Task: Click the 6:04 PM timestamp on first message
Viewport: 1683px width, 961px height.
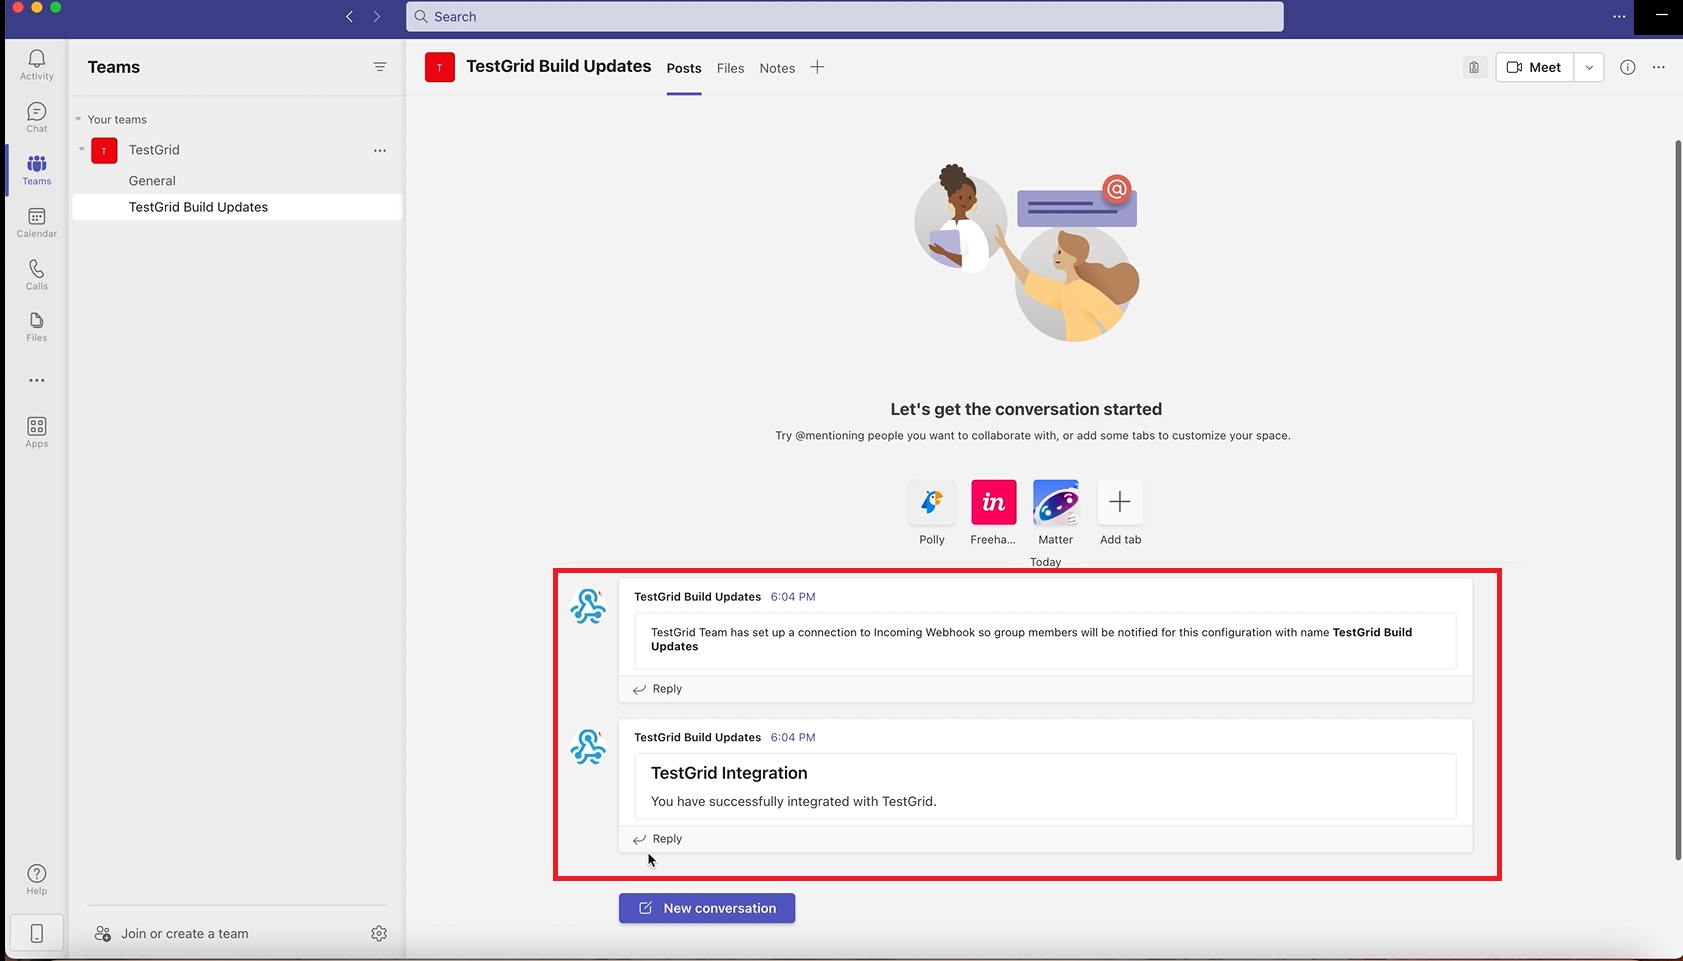Action: (793, 597)
